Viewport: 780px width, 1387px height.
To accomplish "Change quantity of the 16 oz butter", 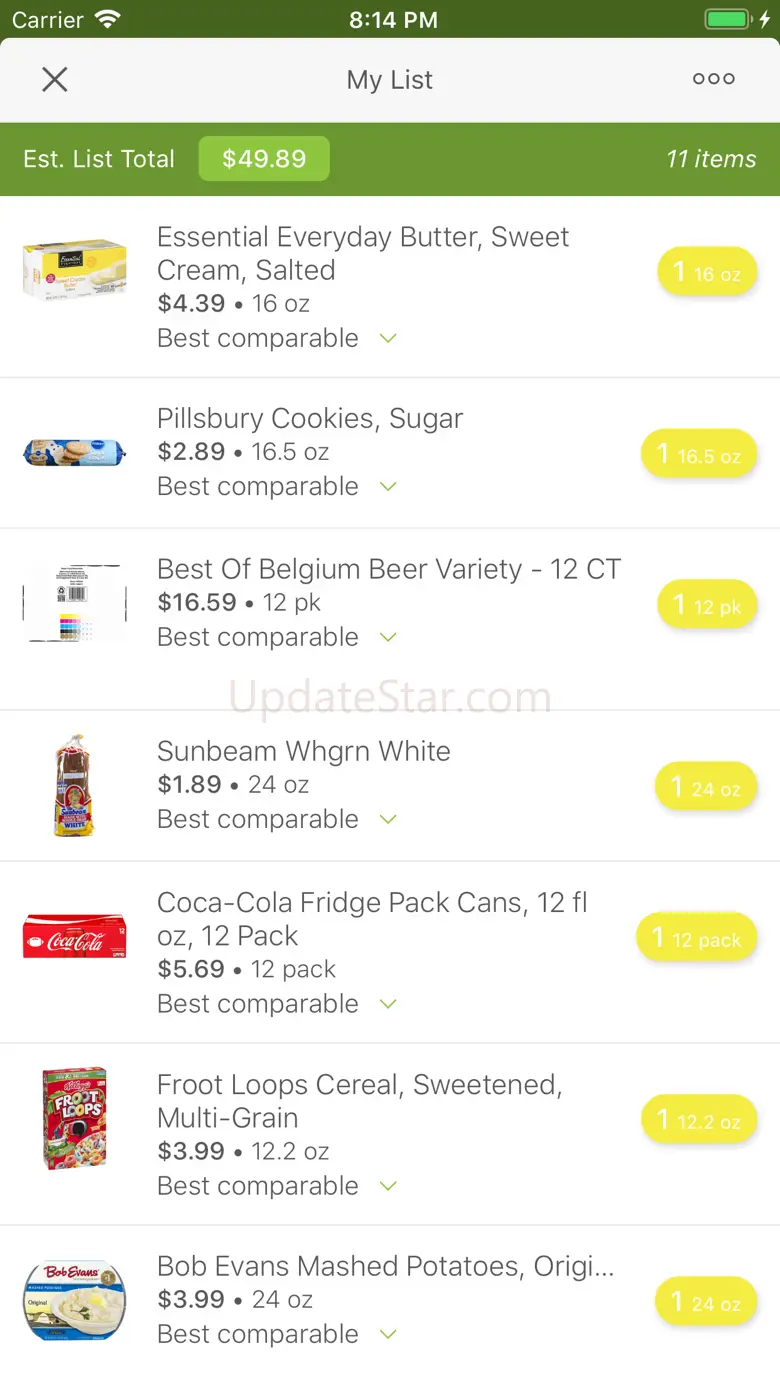I will tap(707, 272).
